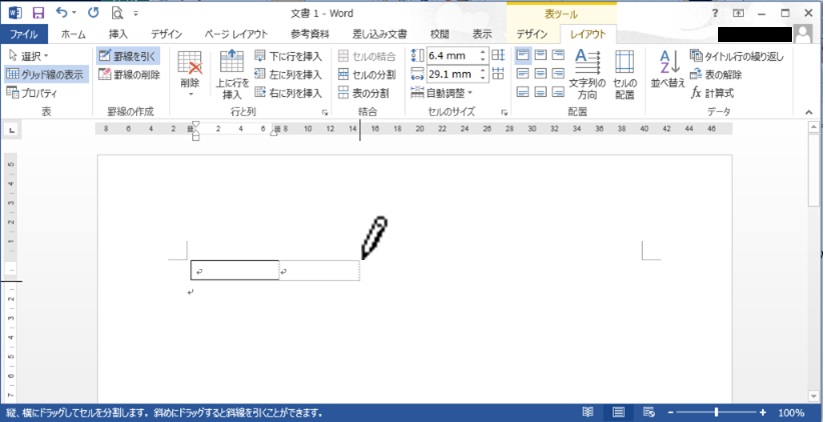This screenshot has height=422, width=825.
Task: Select align center cell alignment
Action: click(541, 74)
